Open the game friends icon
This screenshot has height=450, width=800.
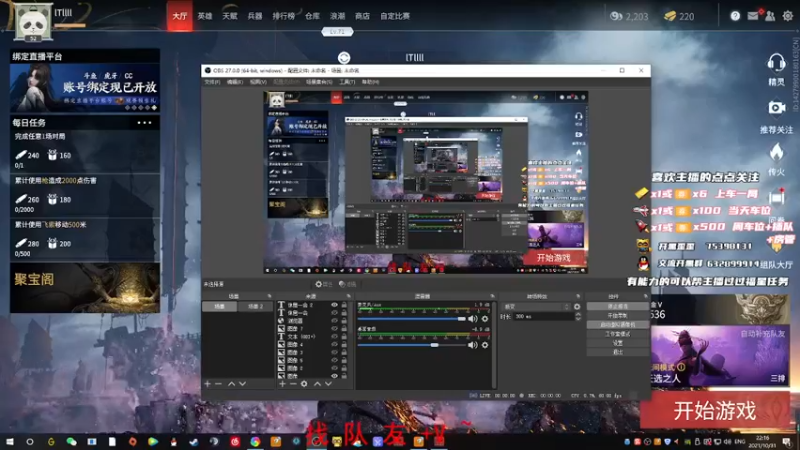coord(770,16)
